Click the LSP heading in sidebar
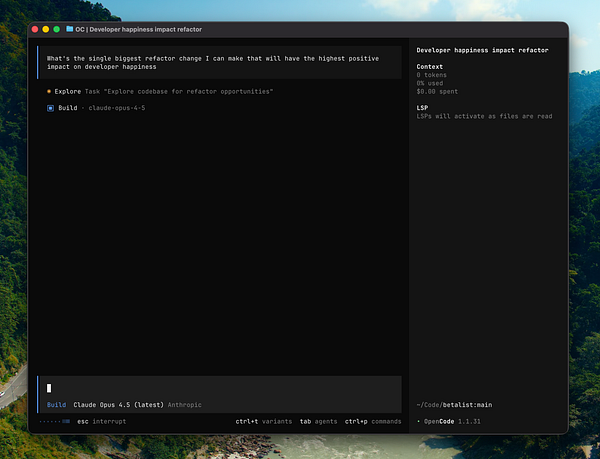This screenshot has width=600, height=459. tap(422, 108)
